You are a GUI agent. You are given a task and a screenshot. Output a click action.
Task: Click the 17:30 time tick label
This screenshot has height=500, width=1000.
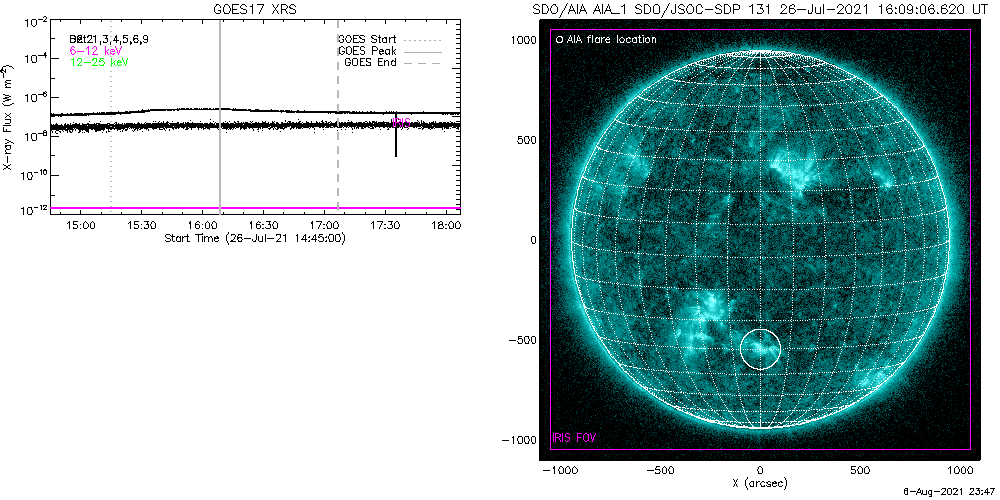[386, 226]
